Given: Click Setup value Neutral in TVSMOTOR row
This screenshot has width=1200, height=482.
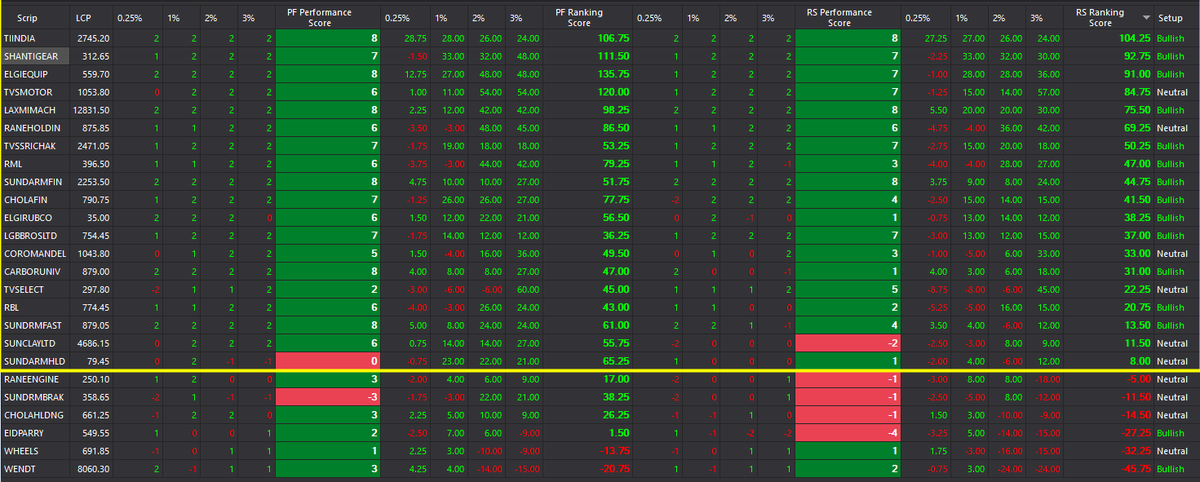Looking at the screenshot, I should 1170,91.
